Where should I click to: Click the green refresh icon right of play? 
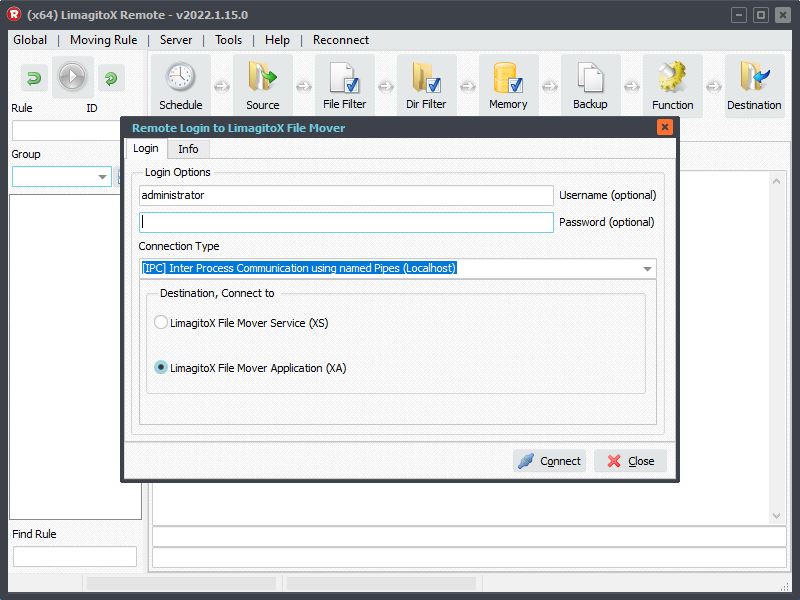111,78
